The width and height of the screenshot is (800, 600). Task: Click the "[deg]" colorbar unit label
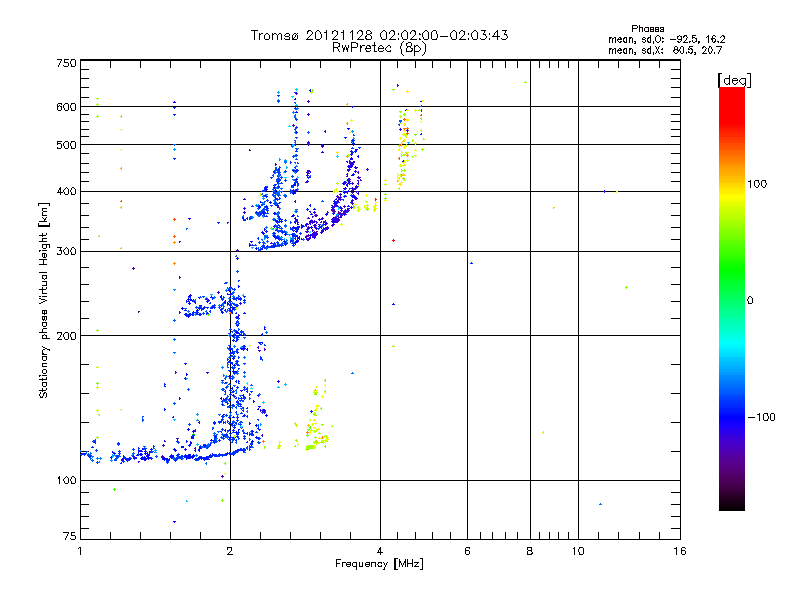click(x=734, y=80)
